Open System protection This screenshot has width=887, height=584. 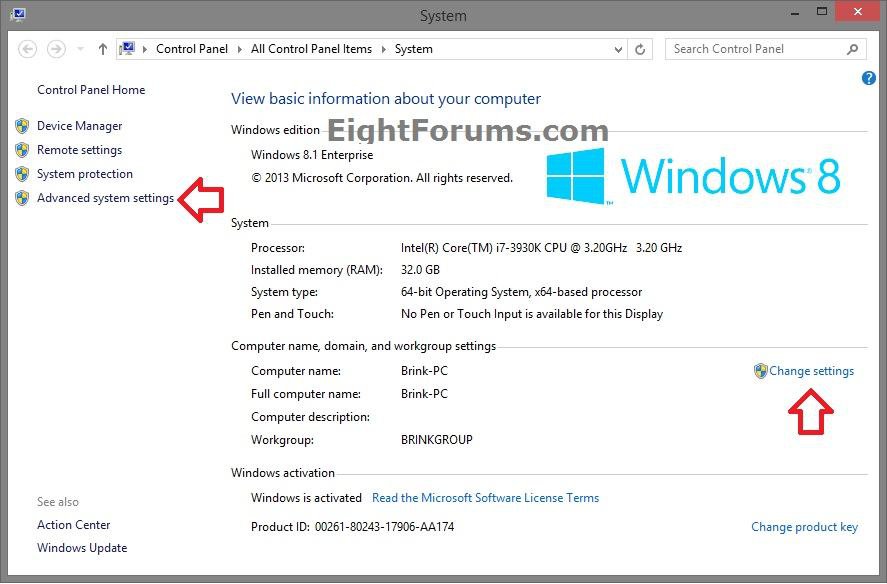85,174
